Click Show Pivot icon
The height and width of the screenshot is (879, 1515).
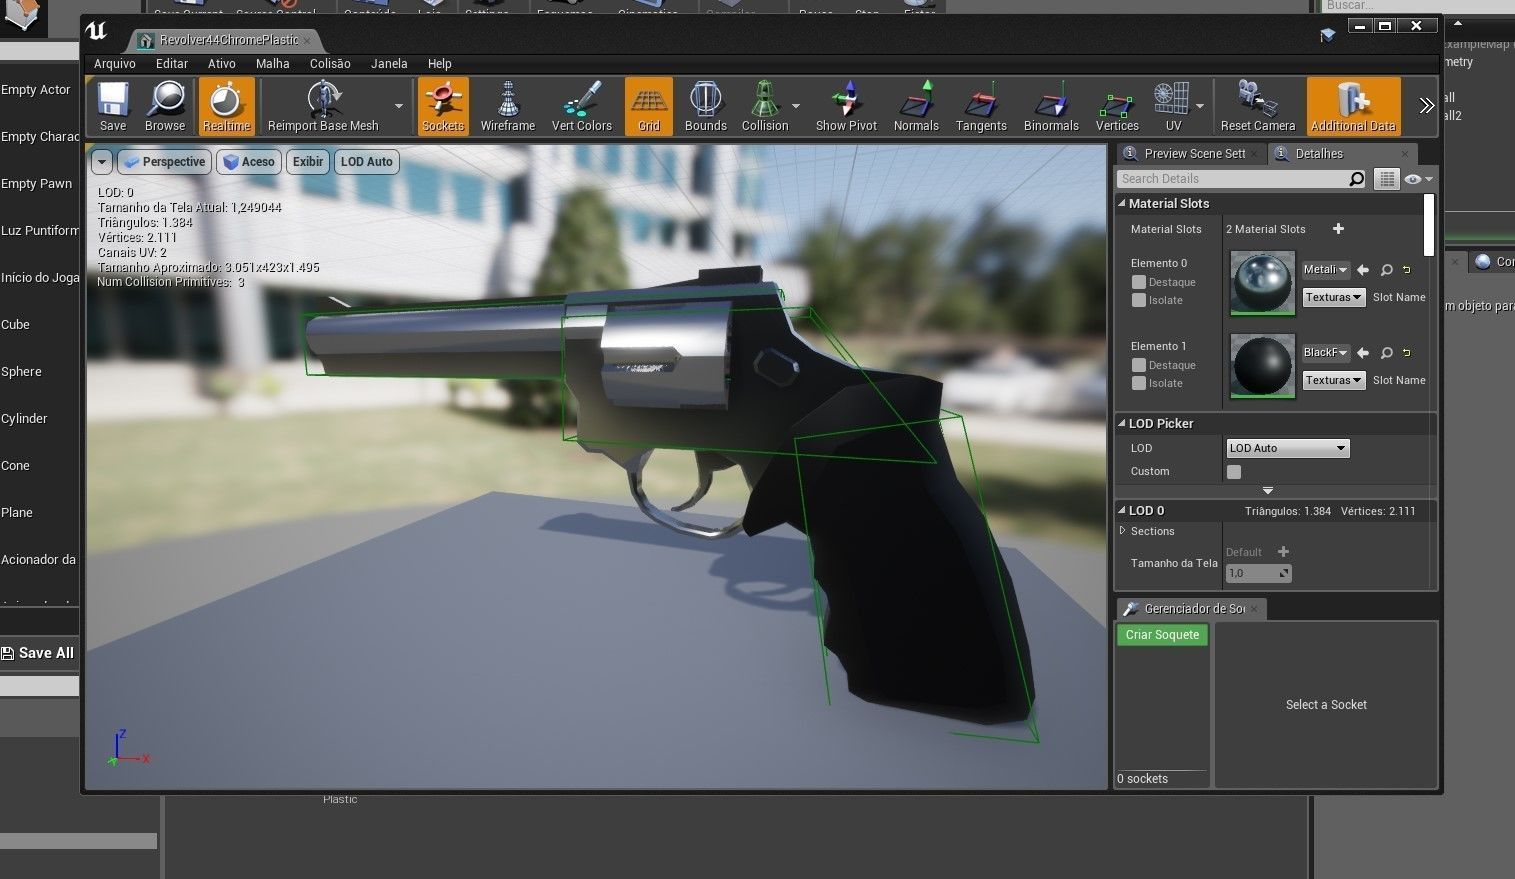click(x=846, y=106)
